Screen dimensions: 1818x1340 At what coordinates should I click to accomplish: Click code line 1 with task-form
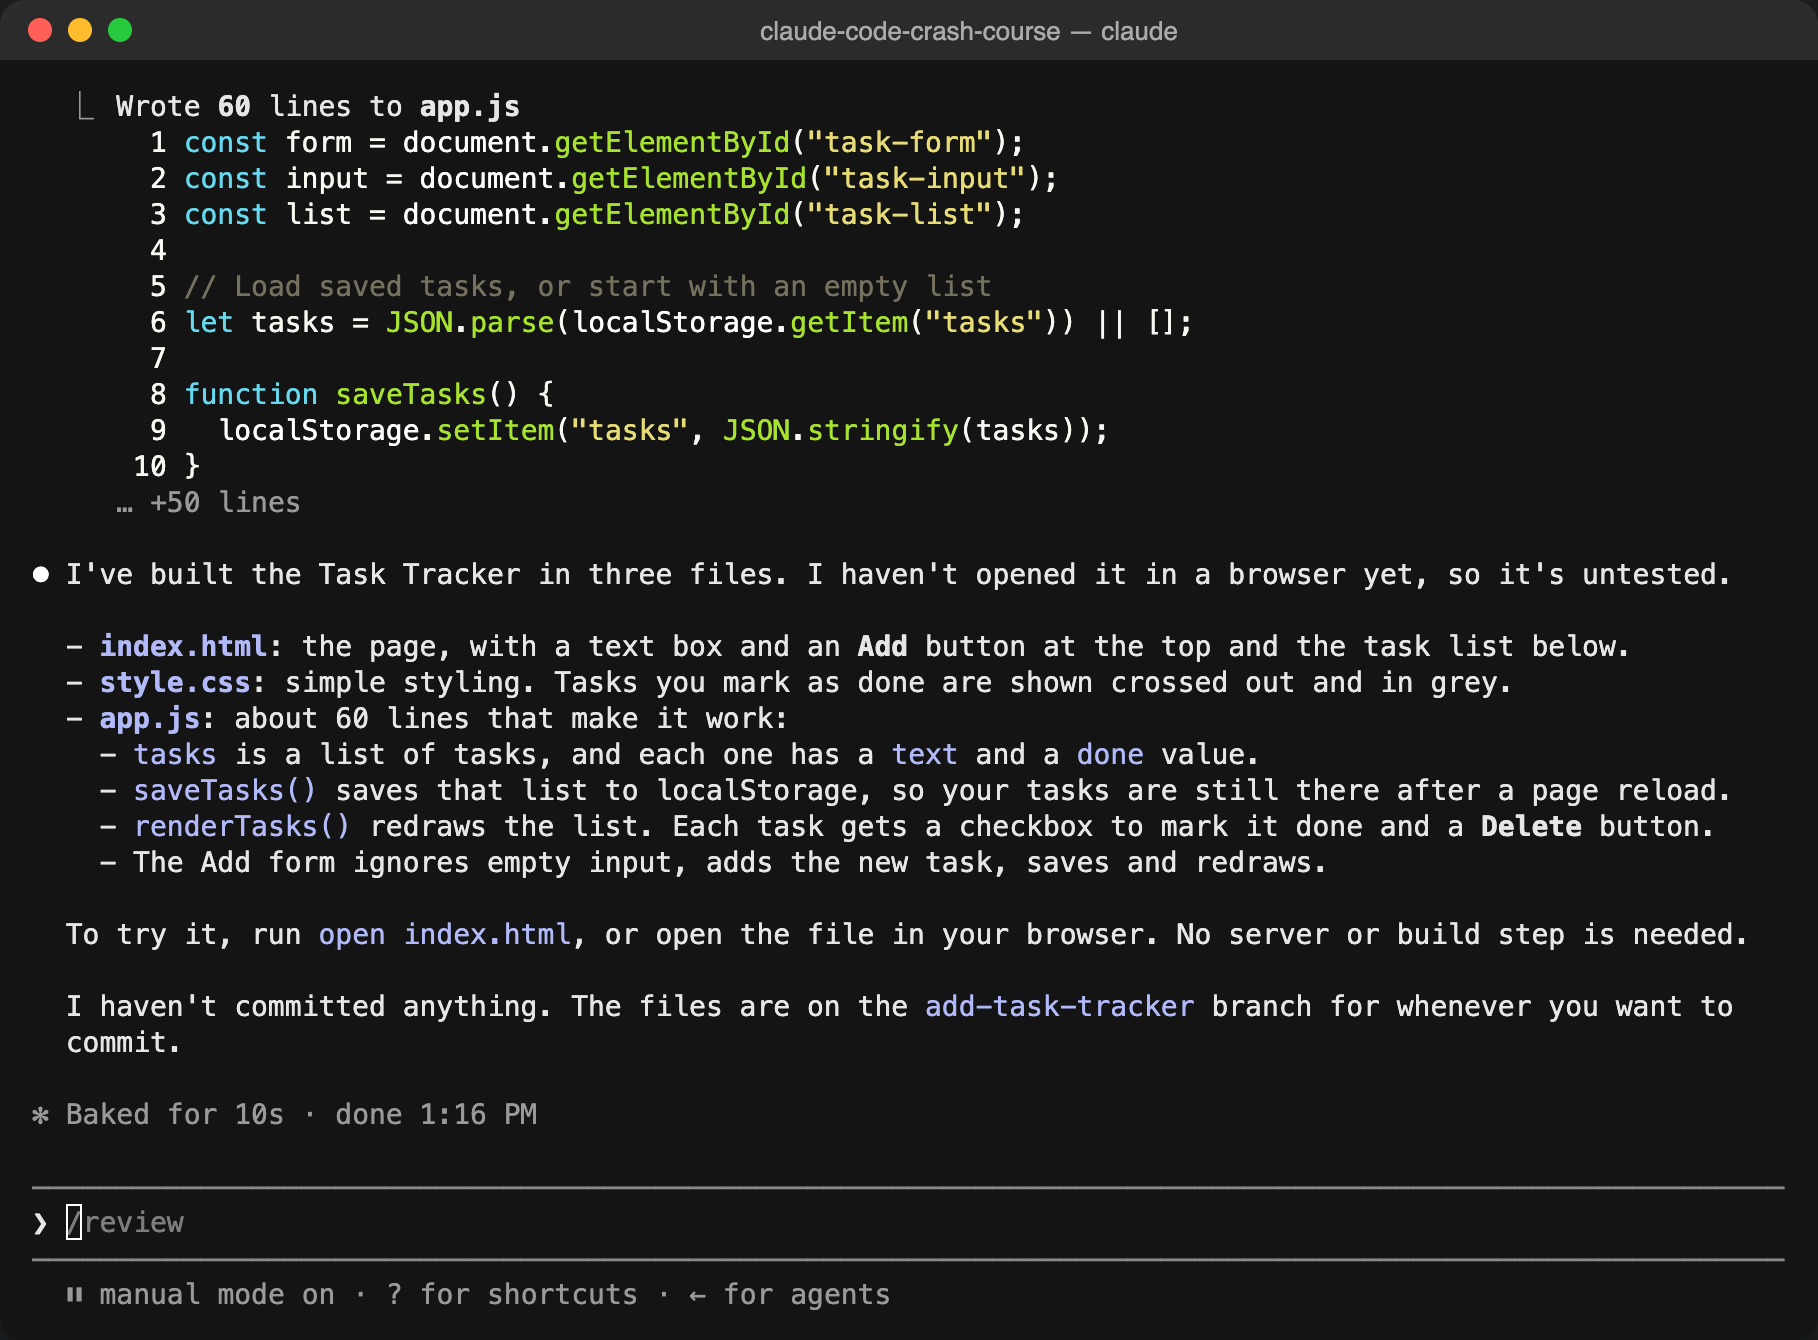tap(588, 142)
